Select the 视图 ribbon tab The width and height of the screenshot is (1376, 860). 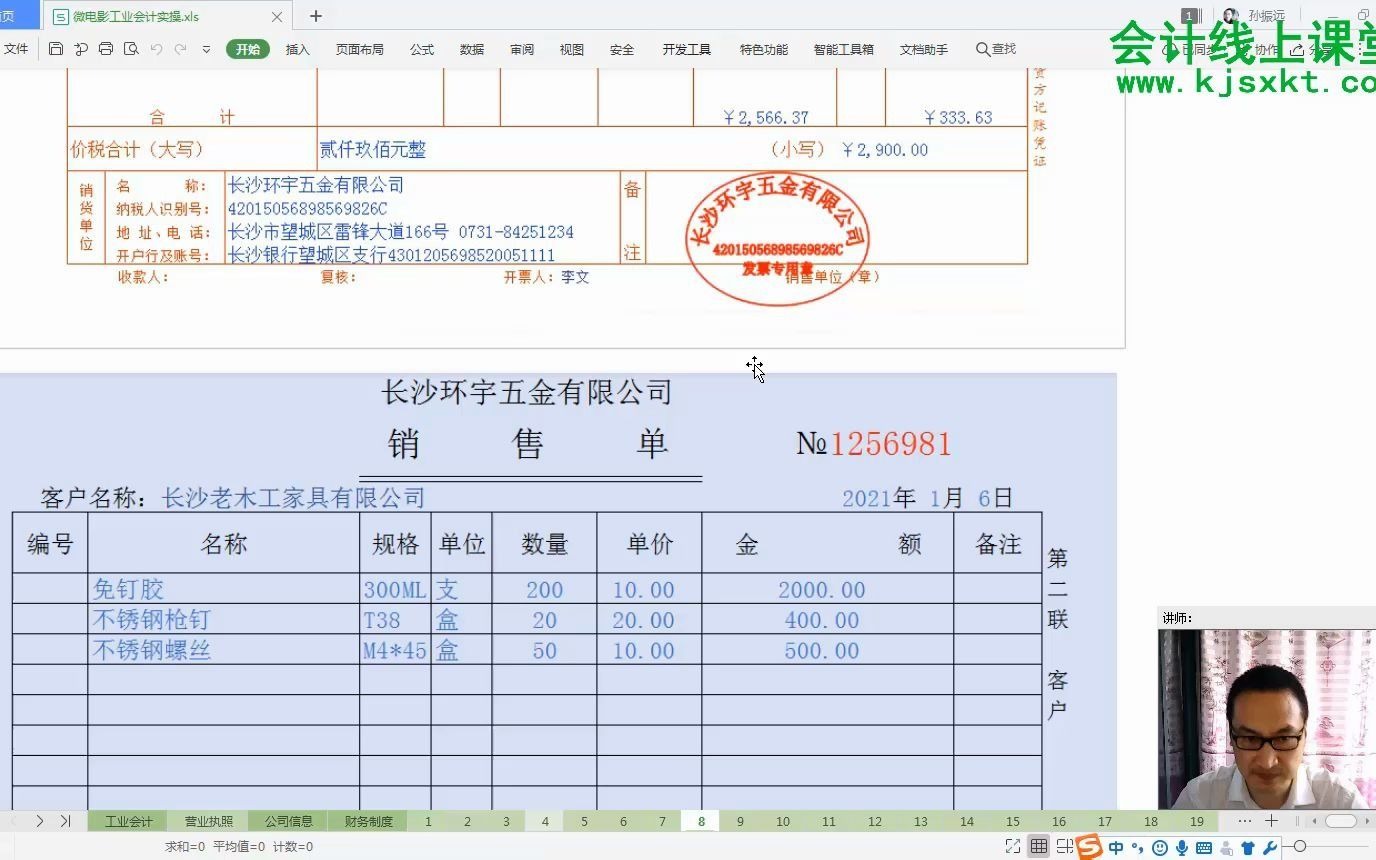point(572,49)
